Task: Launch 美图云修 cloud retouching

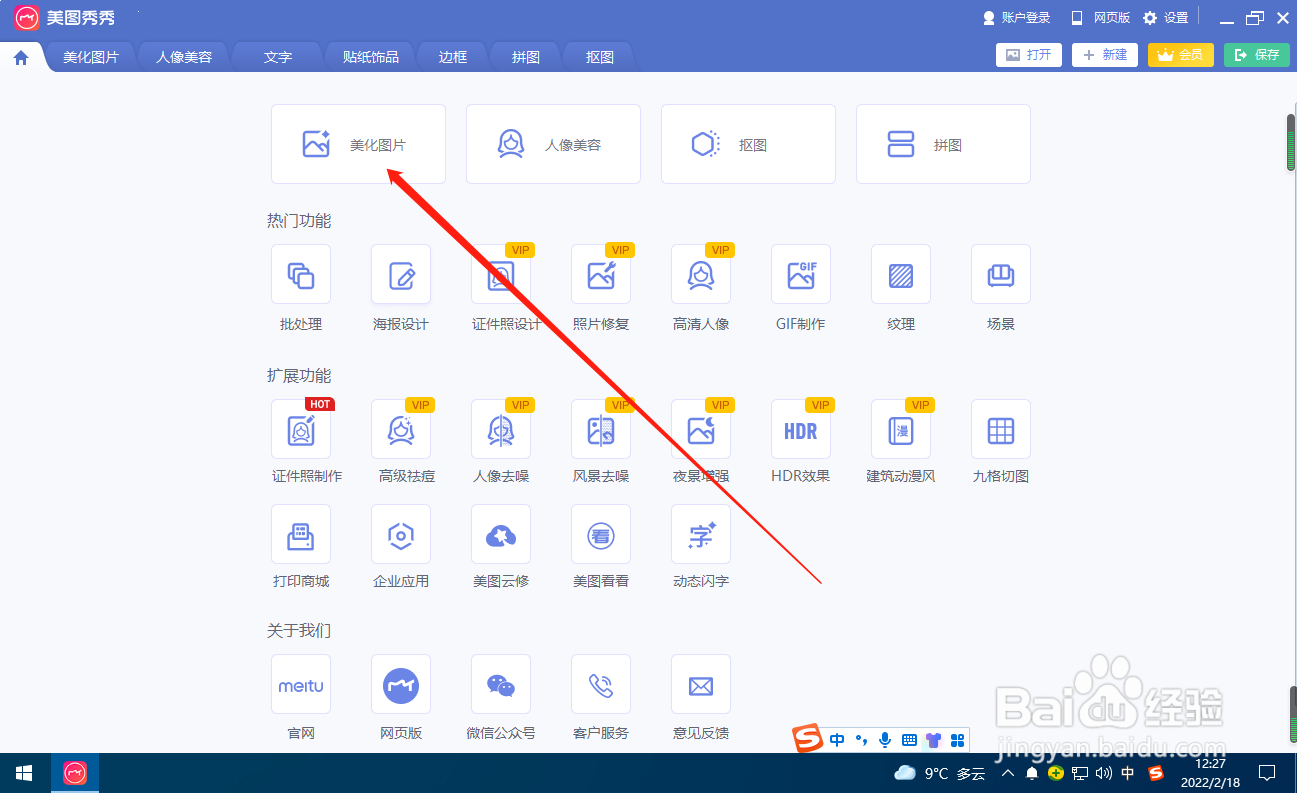Action: coord(500,545)
